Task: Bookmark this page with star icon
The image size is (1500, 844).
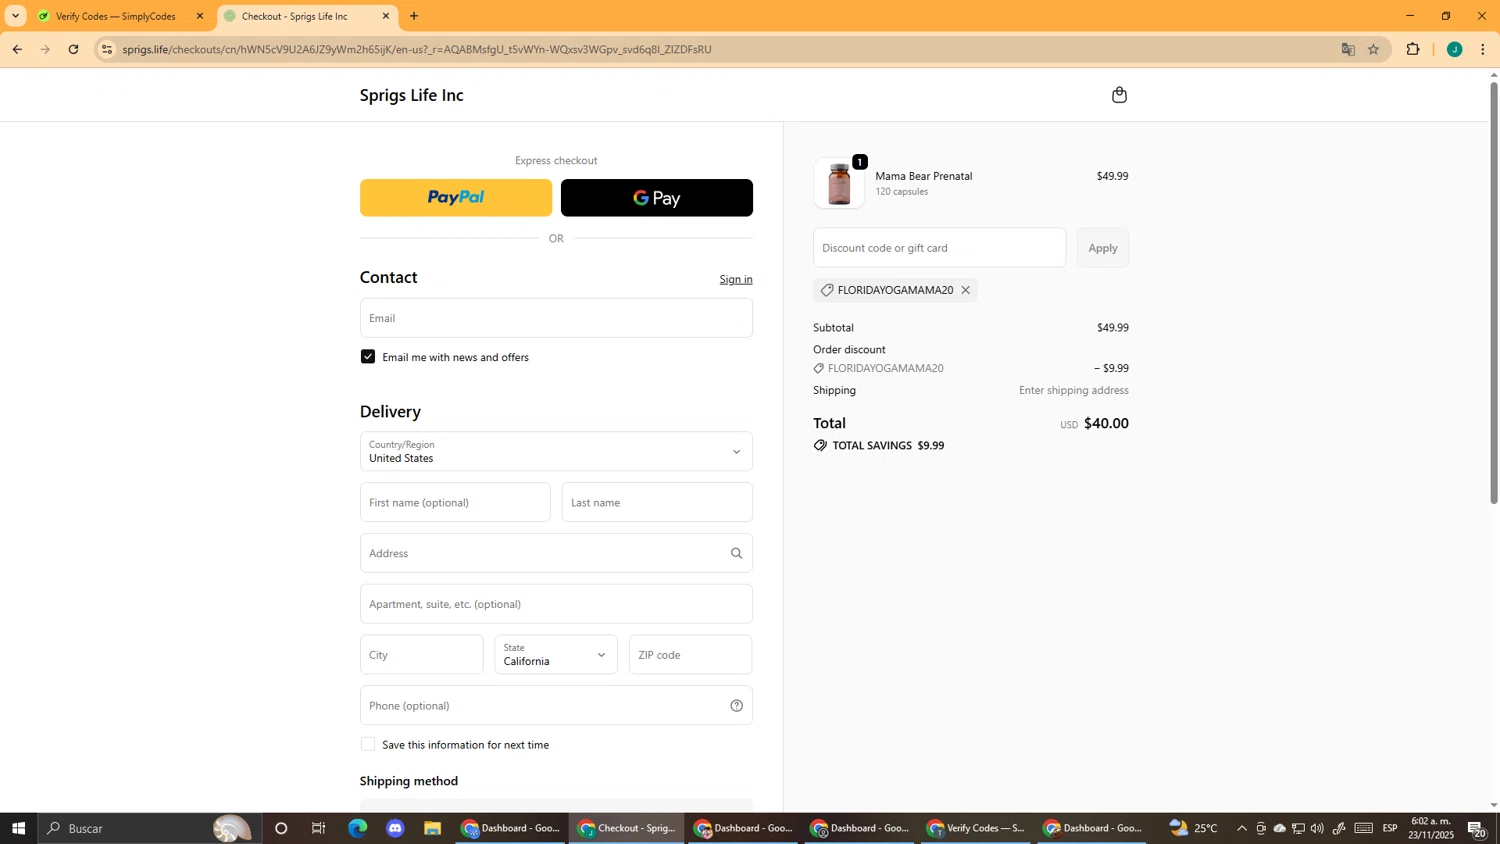Action: [1373, 49]
